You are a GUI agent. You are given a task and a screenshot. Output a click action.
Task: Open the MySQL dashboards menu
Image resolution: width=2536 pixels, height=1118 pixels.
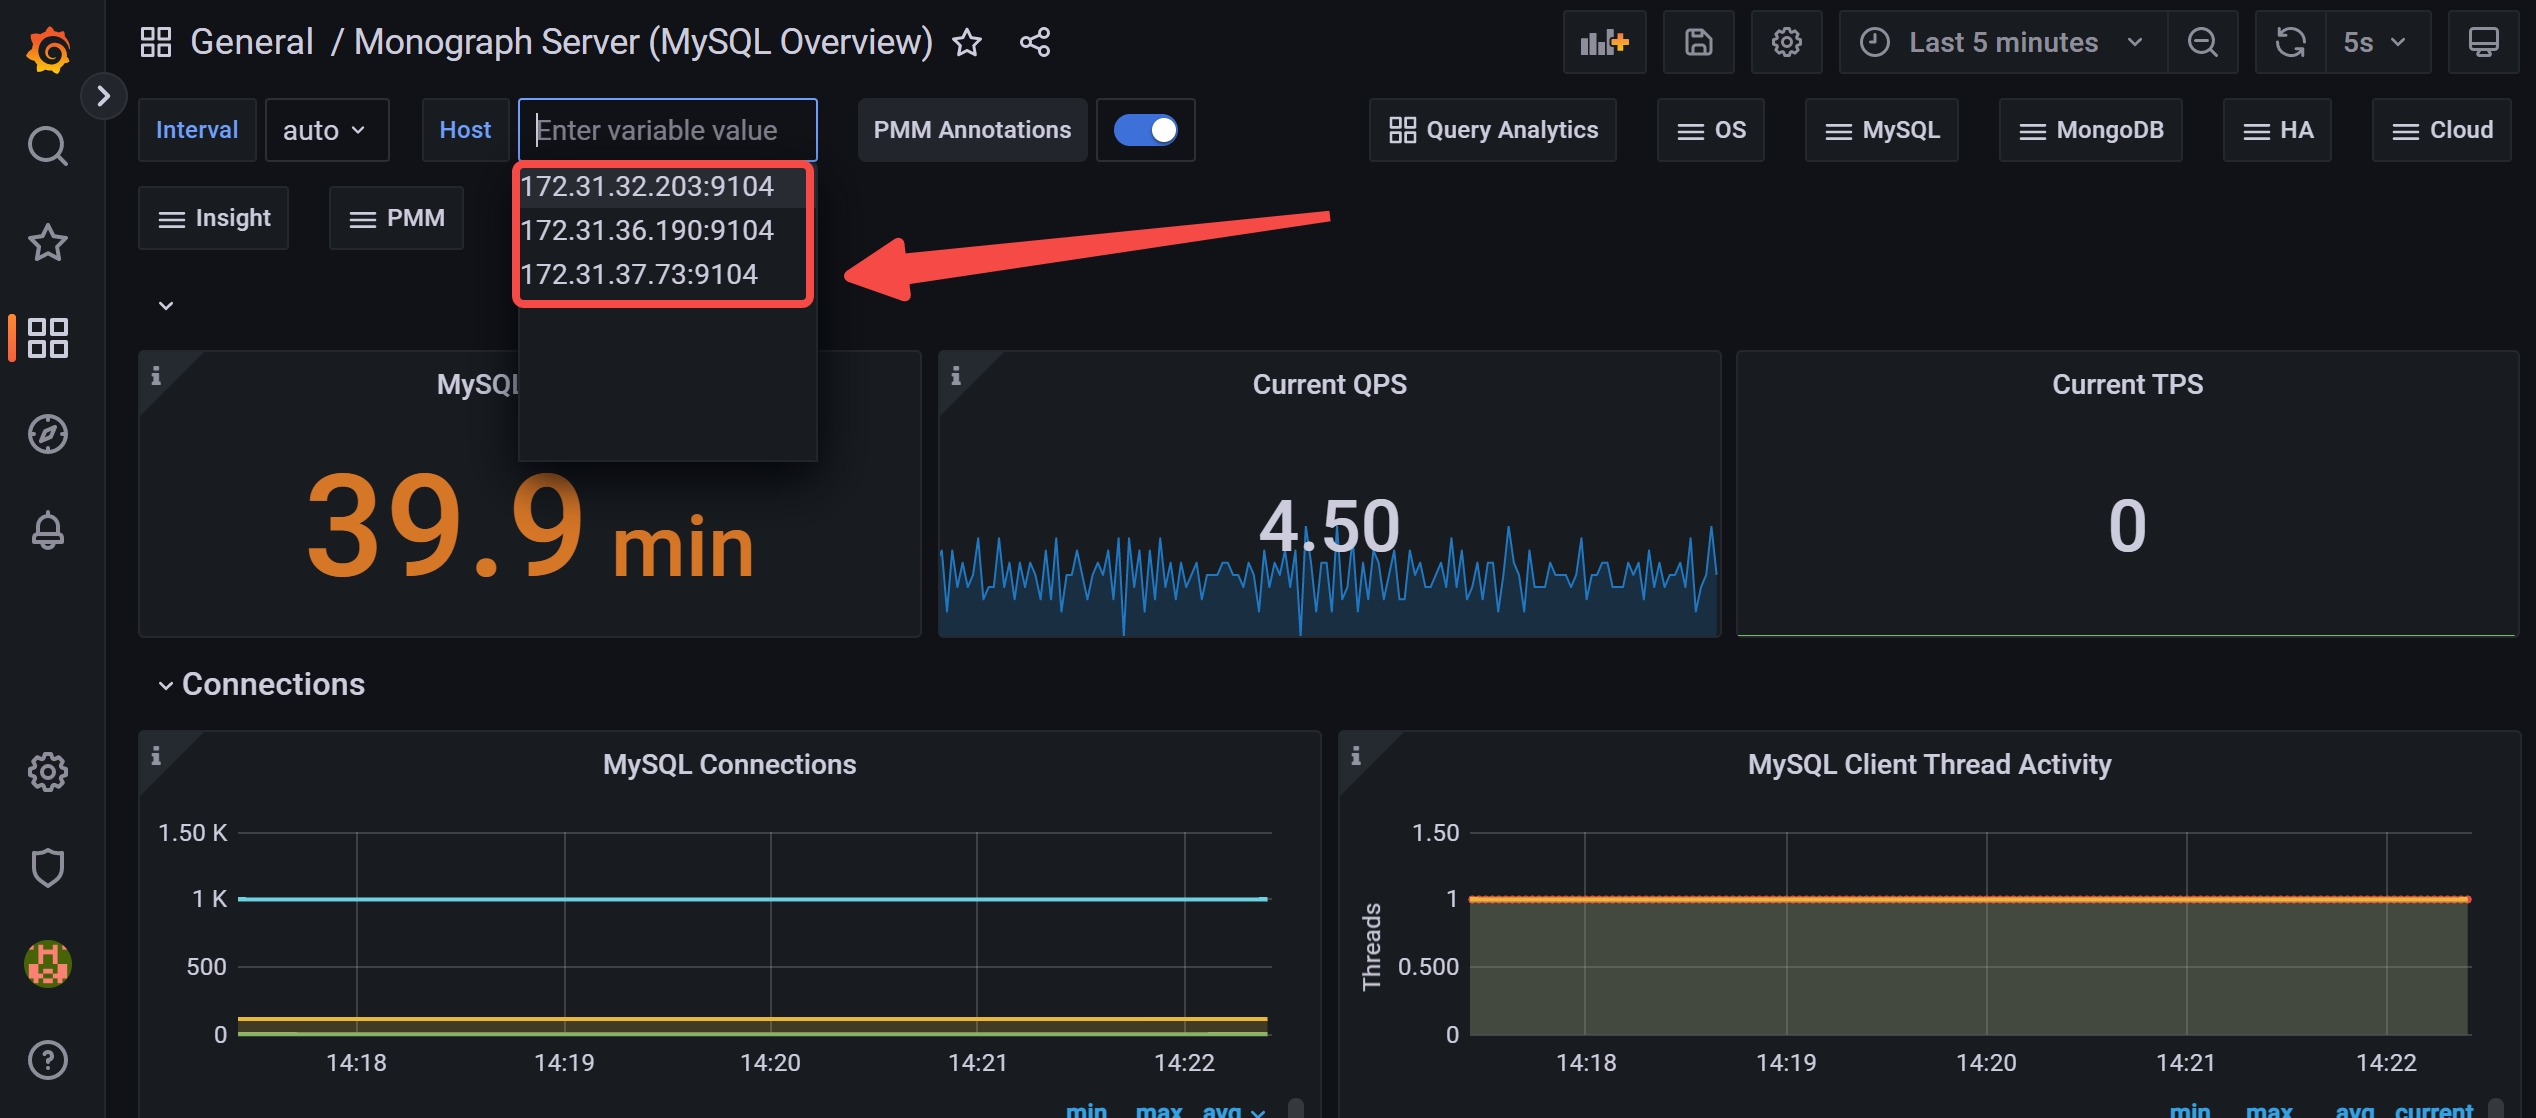coord(1881,130)
